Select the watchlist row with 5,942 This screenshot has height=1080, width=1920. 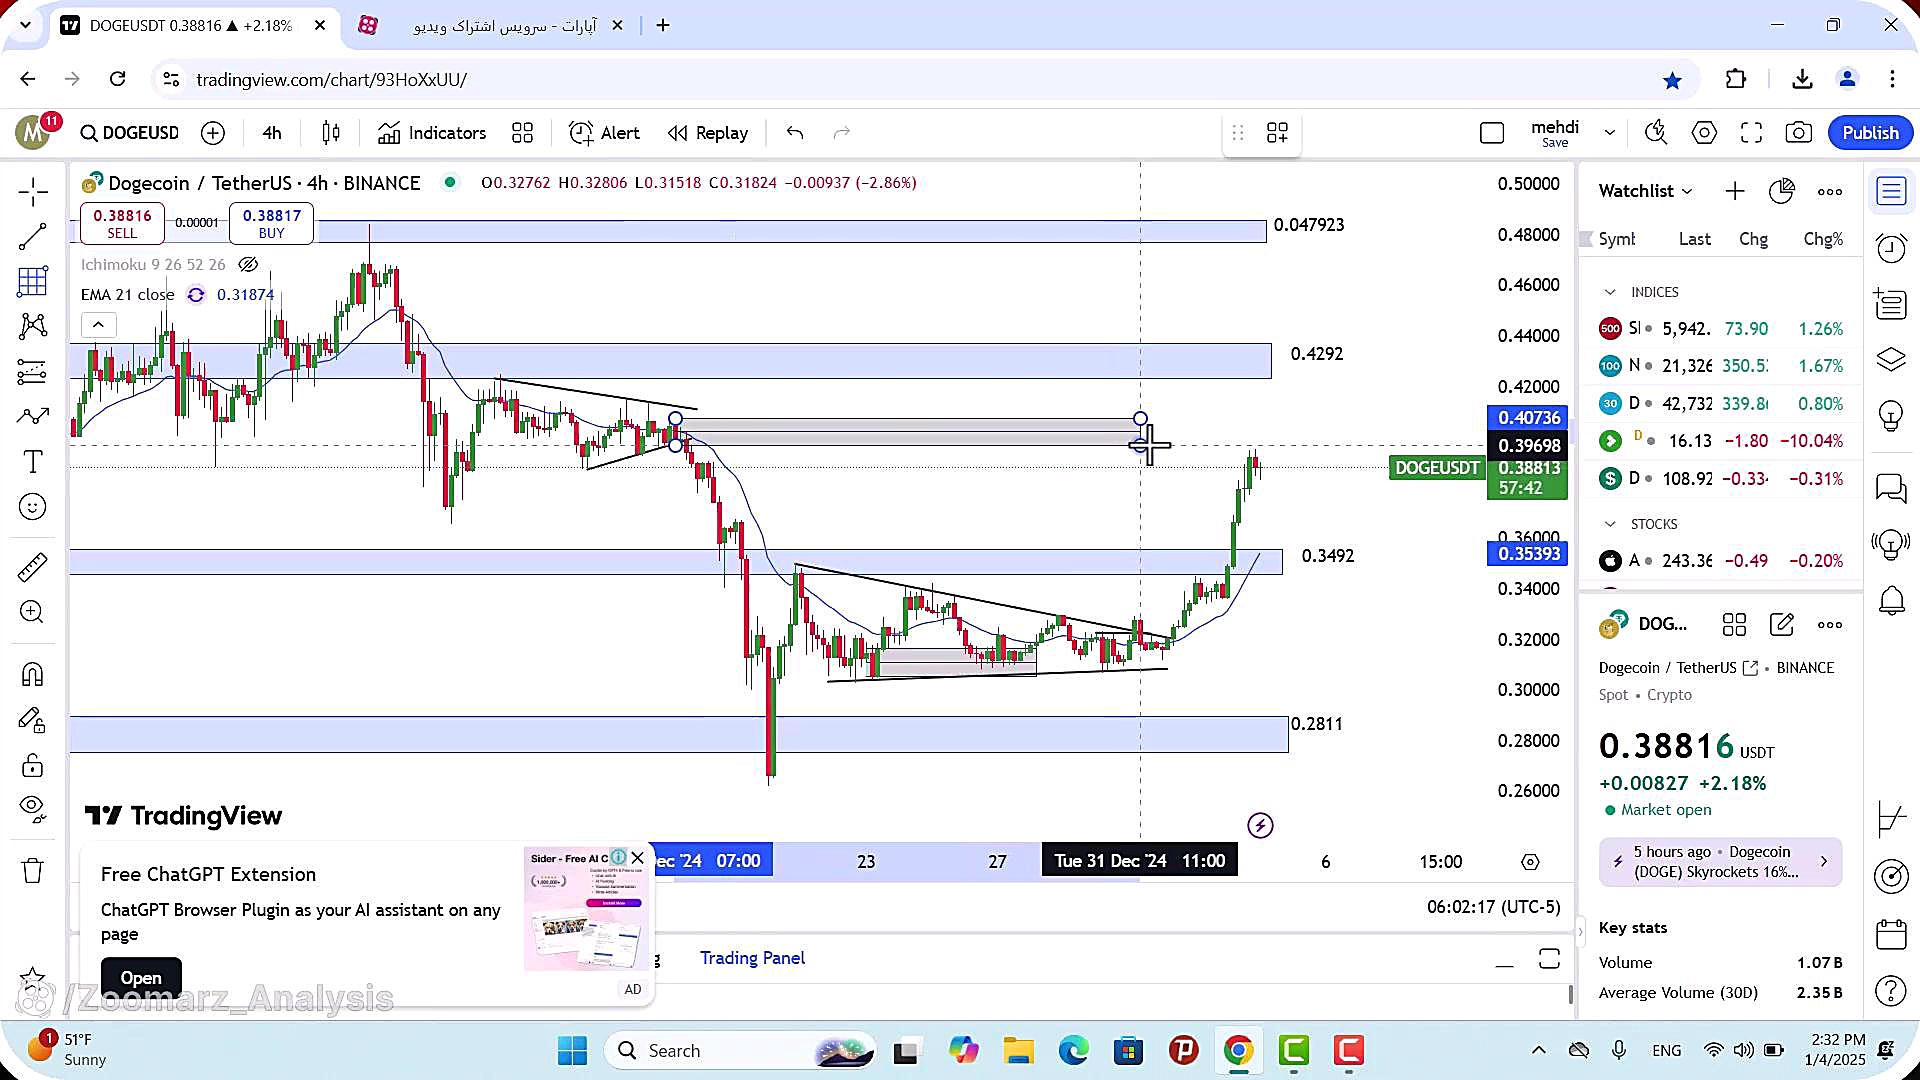[x=1721, y=328]
